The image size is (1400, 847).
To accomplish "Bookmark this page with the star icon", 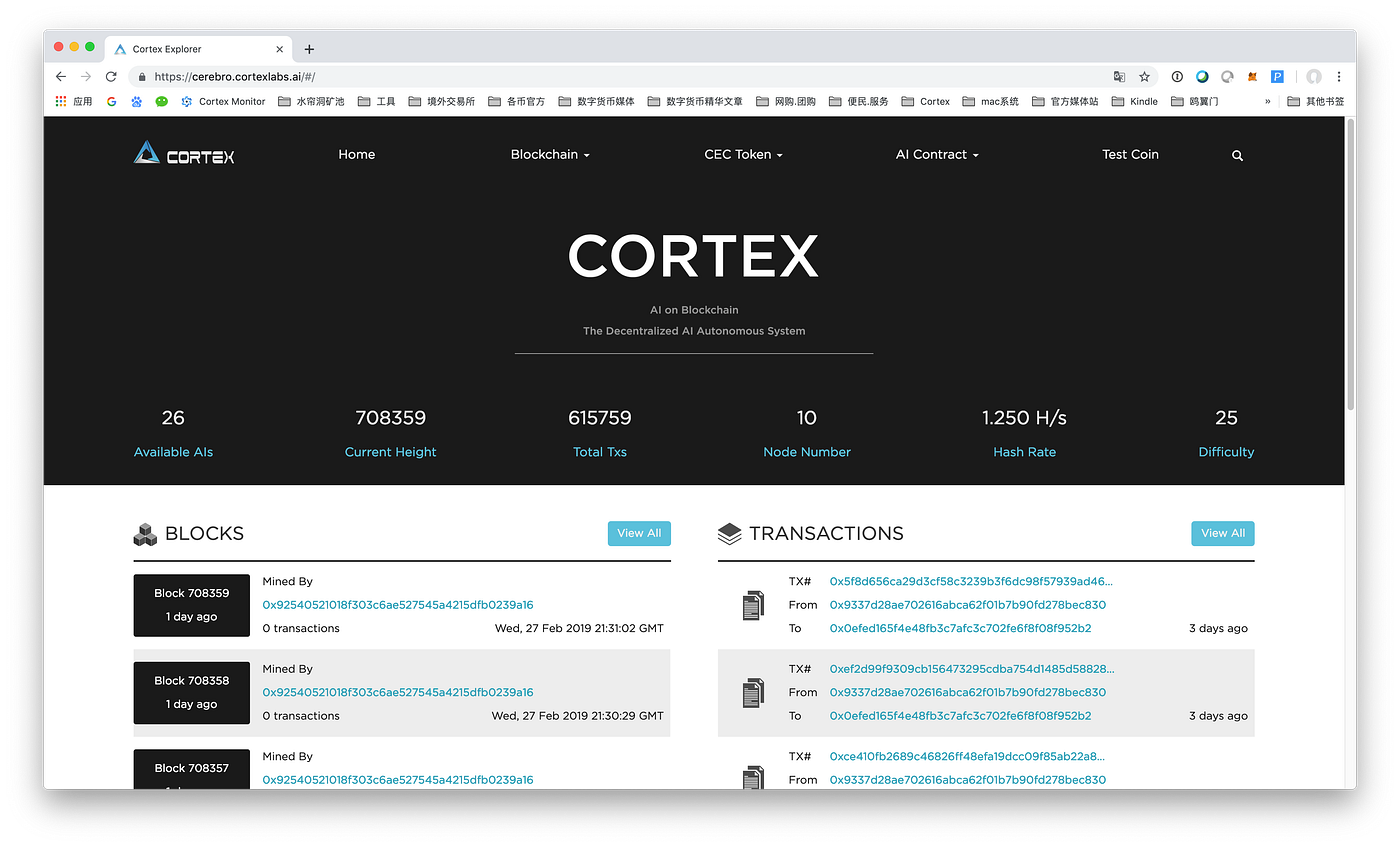I will pos(1144,76).
